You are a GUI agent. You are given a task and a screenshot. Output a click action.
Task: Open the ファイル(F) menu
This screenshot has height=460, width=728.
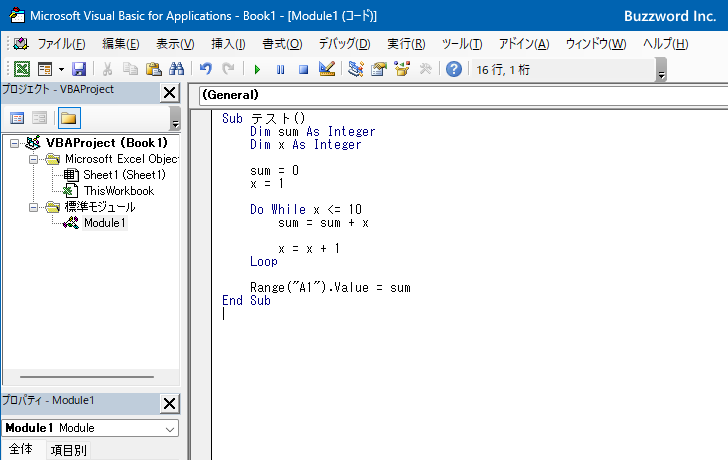(x=61, y=44)
